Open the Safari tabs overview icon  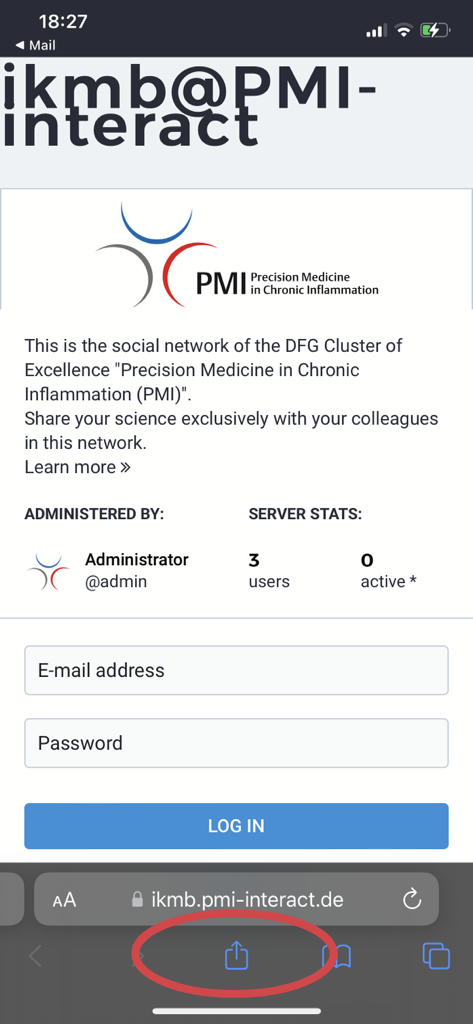click(436, 956)
